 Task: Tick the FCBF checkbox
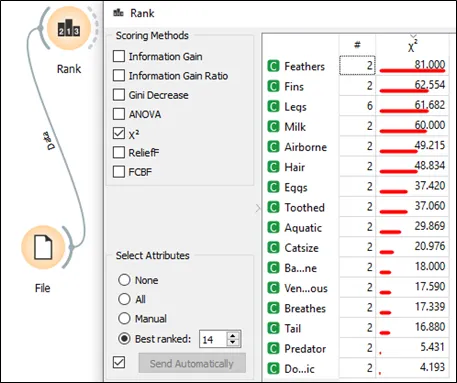[x=119, y=172]
